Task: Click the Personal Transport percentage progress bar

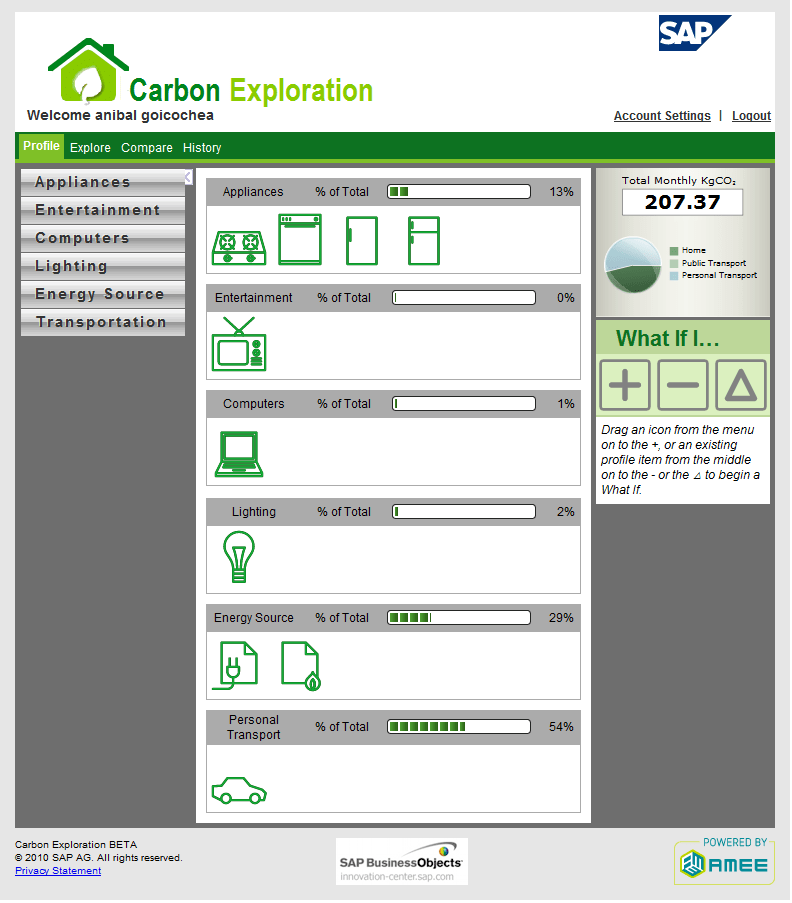Action: pos(461,727)
